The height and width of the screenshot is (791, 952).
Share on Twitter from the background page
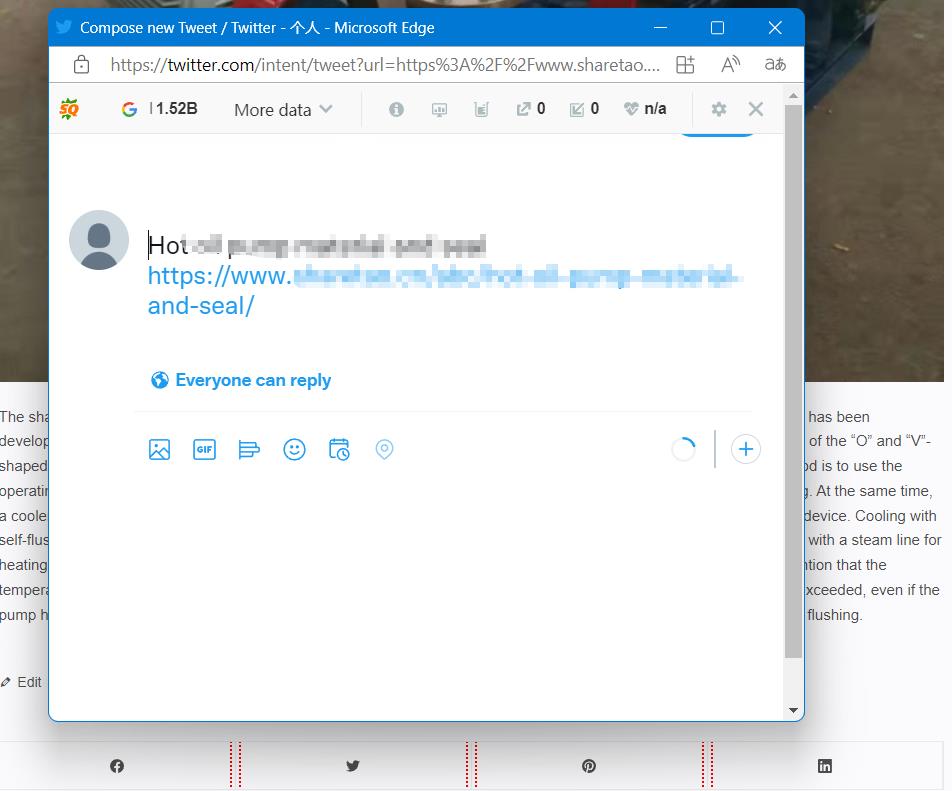pos(353,766)
